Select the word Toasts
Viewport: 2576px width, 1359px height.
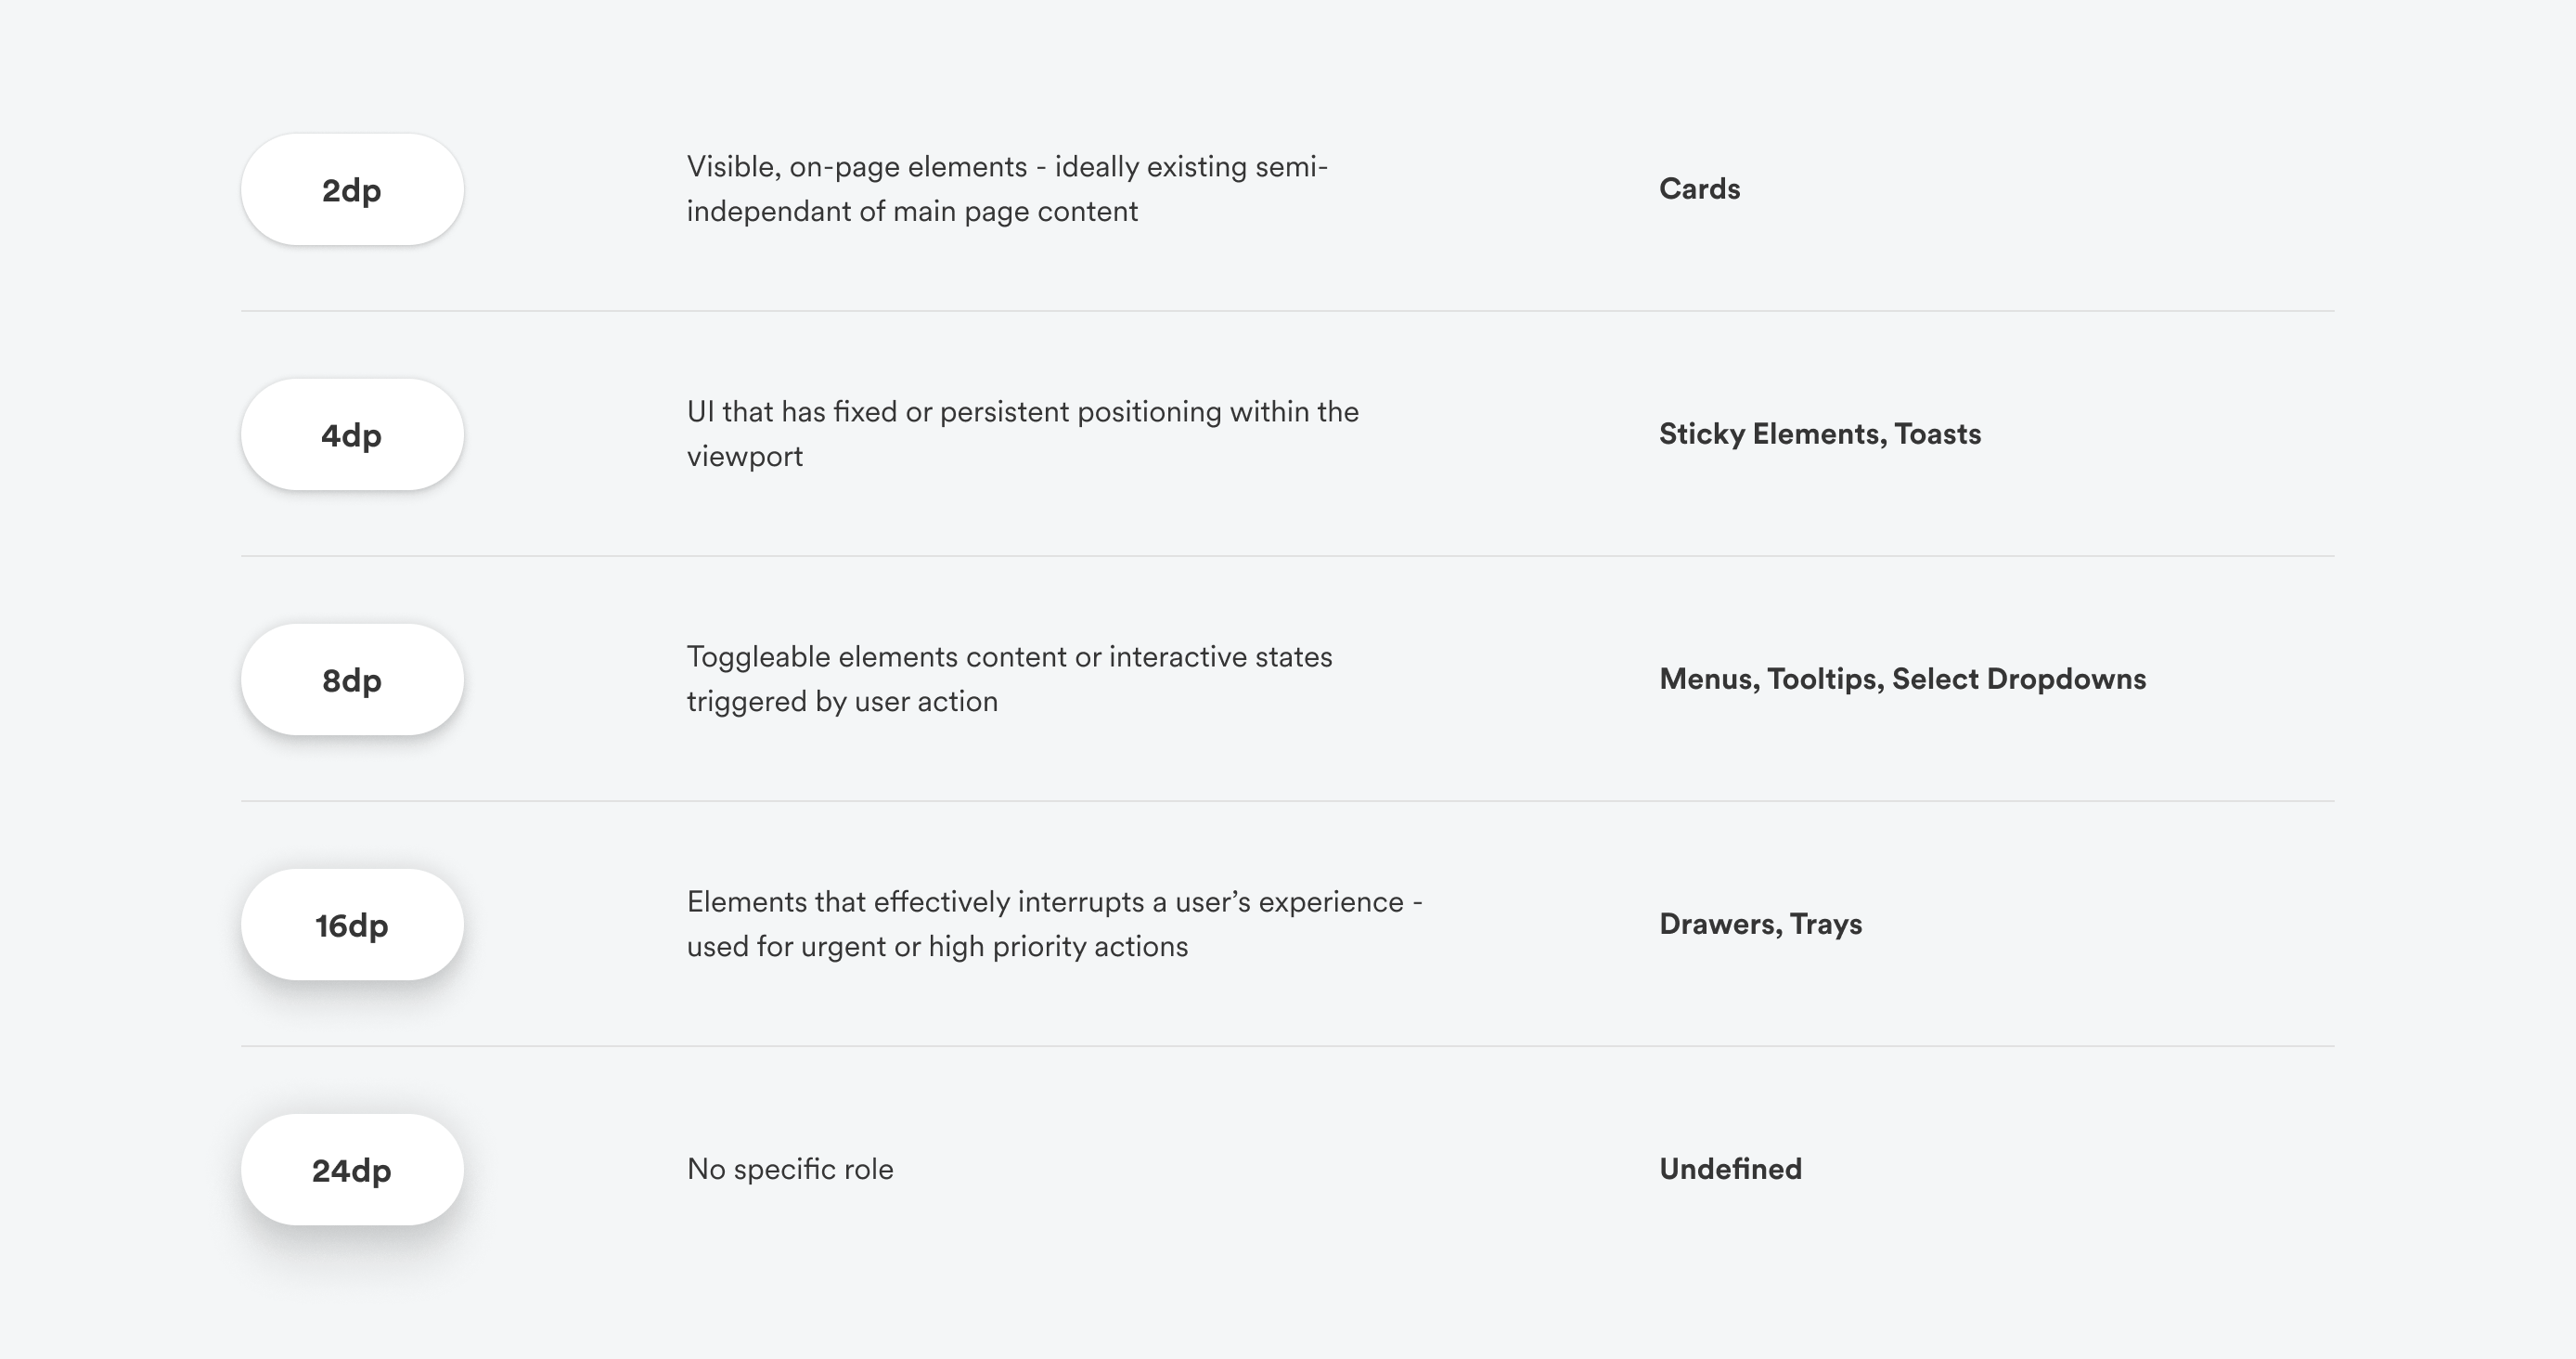pos(1937,434)
